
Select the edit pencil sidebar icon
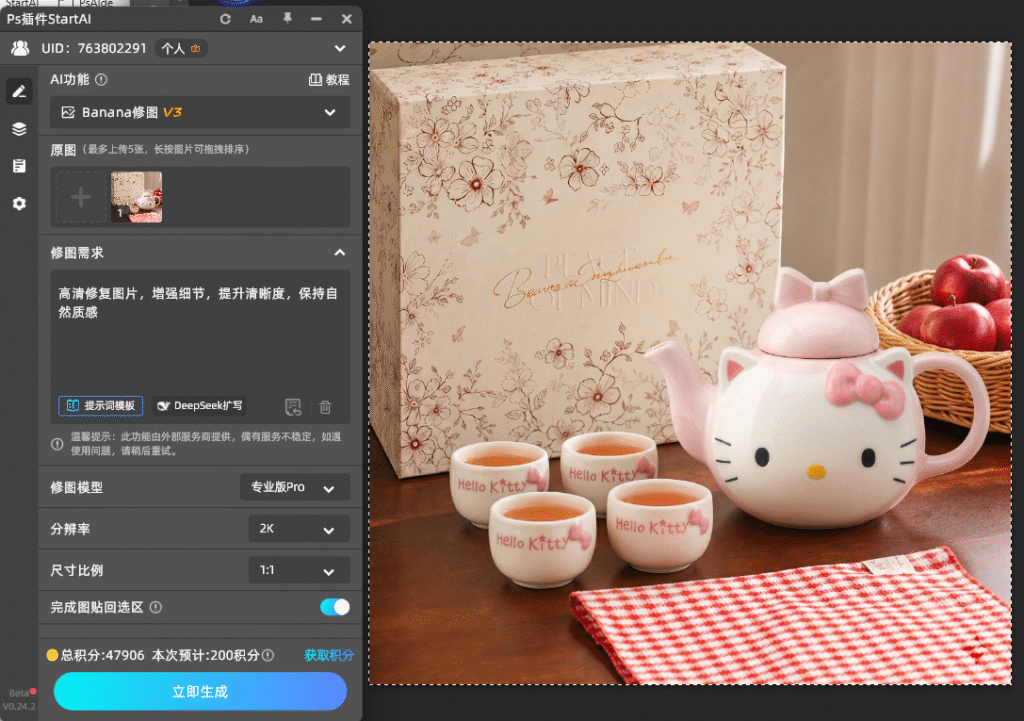tap(19, 91)
